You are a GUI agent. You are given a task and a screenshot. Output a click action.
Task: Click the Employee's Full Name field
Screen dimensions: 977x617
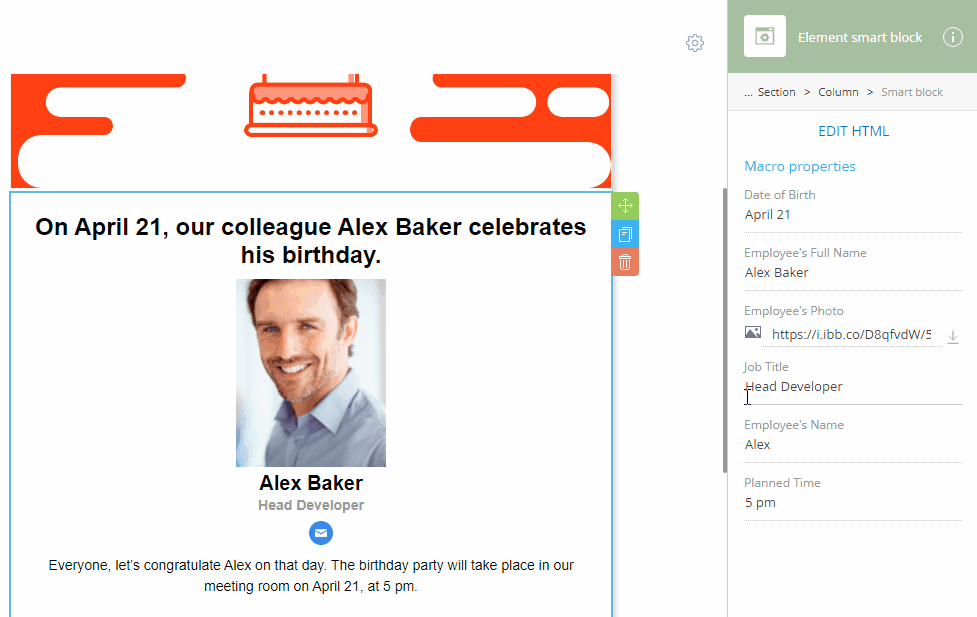pyautogui.click(x=852, y=273)
